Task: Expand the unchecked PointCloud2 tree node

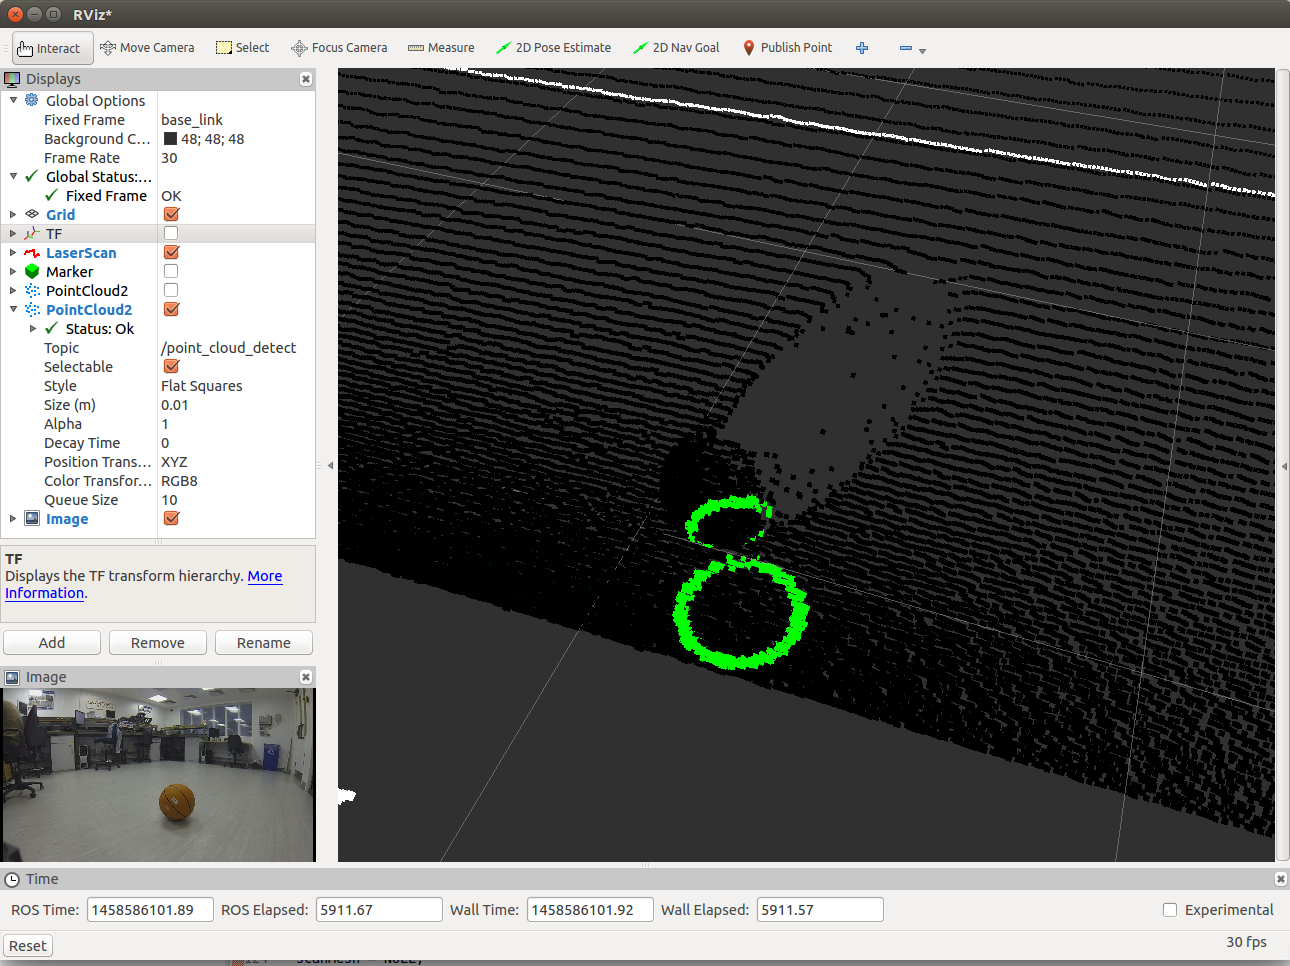Action: 13,291
